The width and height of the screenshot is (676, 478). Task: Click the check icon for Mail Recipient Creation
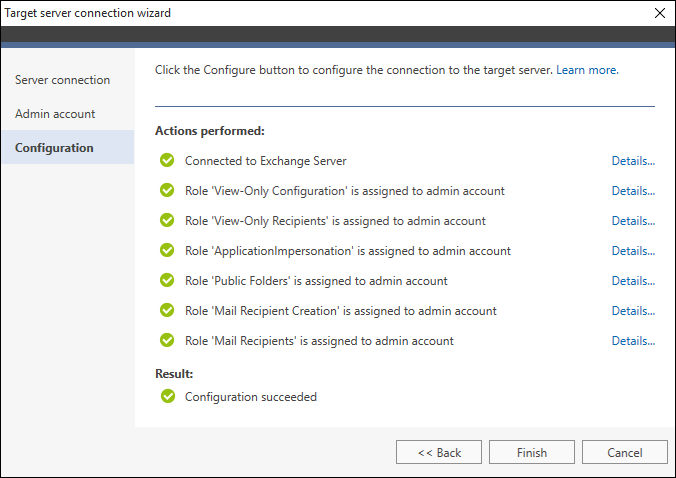coord(167,310)
